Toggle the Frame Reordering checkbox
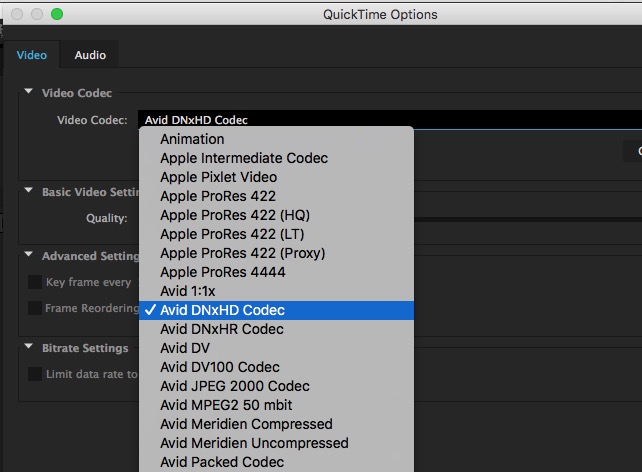Viewport: 642px width, 472px height. tap(35, 308)
